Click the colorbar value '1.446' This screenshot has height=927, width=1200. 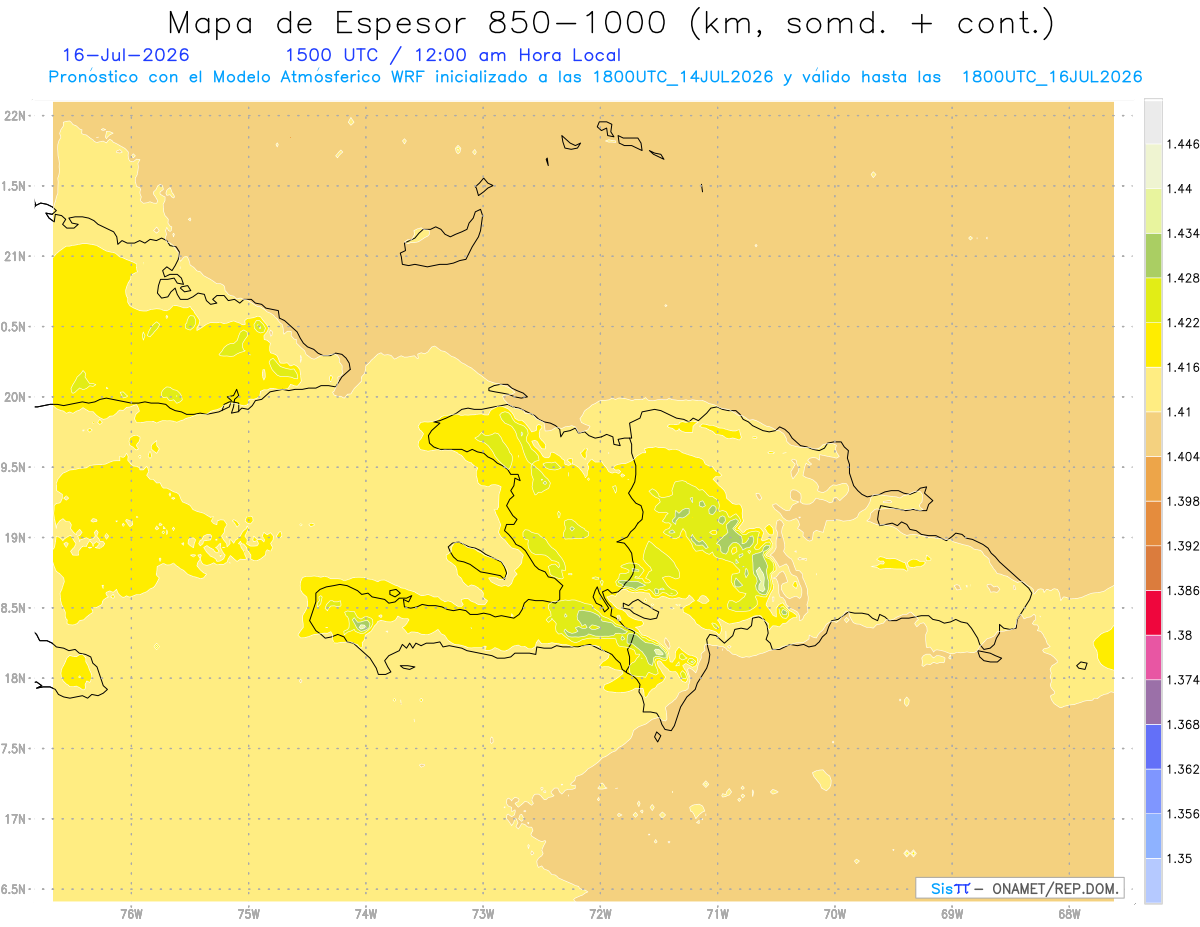(x=1182, y=144)
